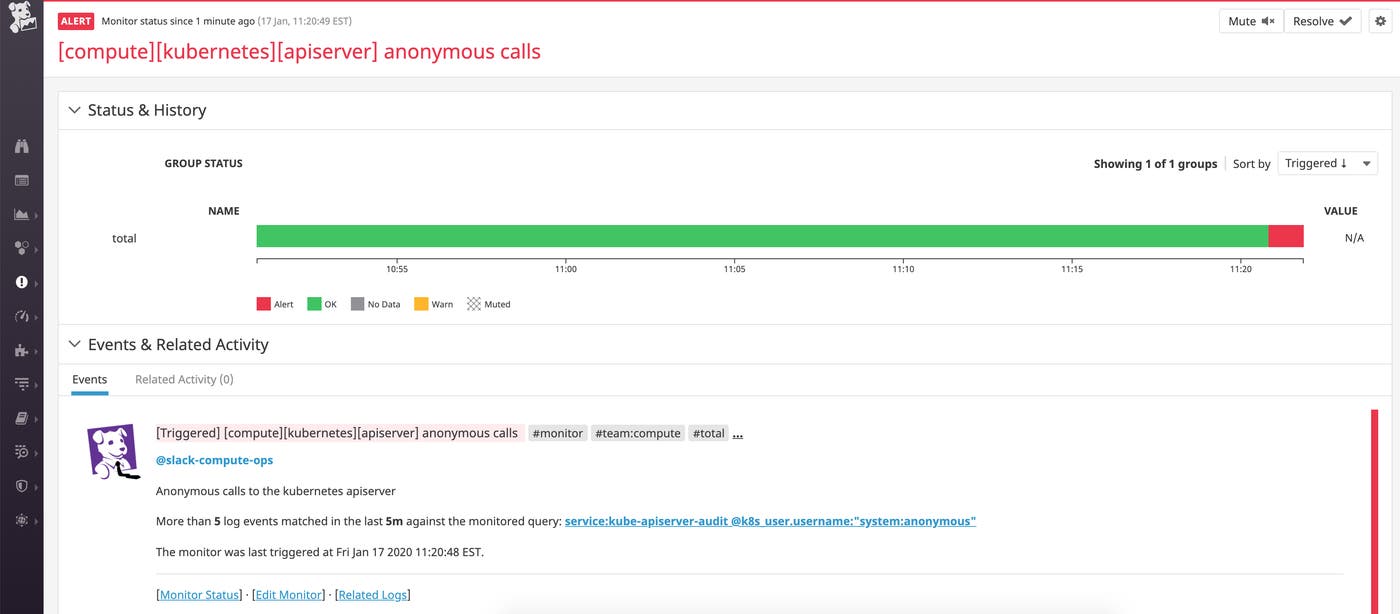Open the Infrastructure hosts icon
This screenshot has width=1400, height=614.
[x=22, y=248]
